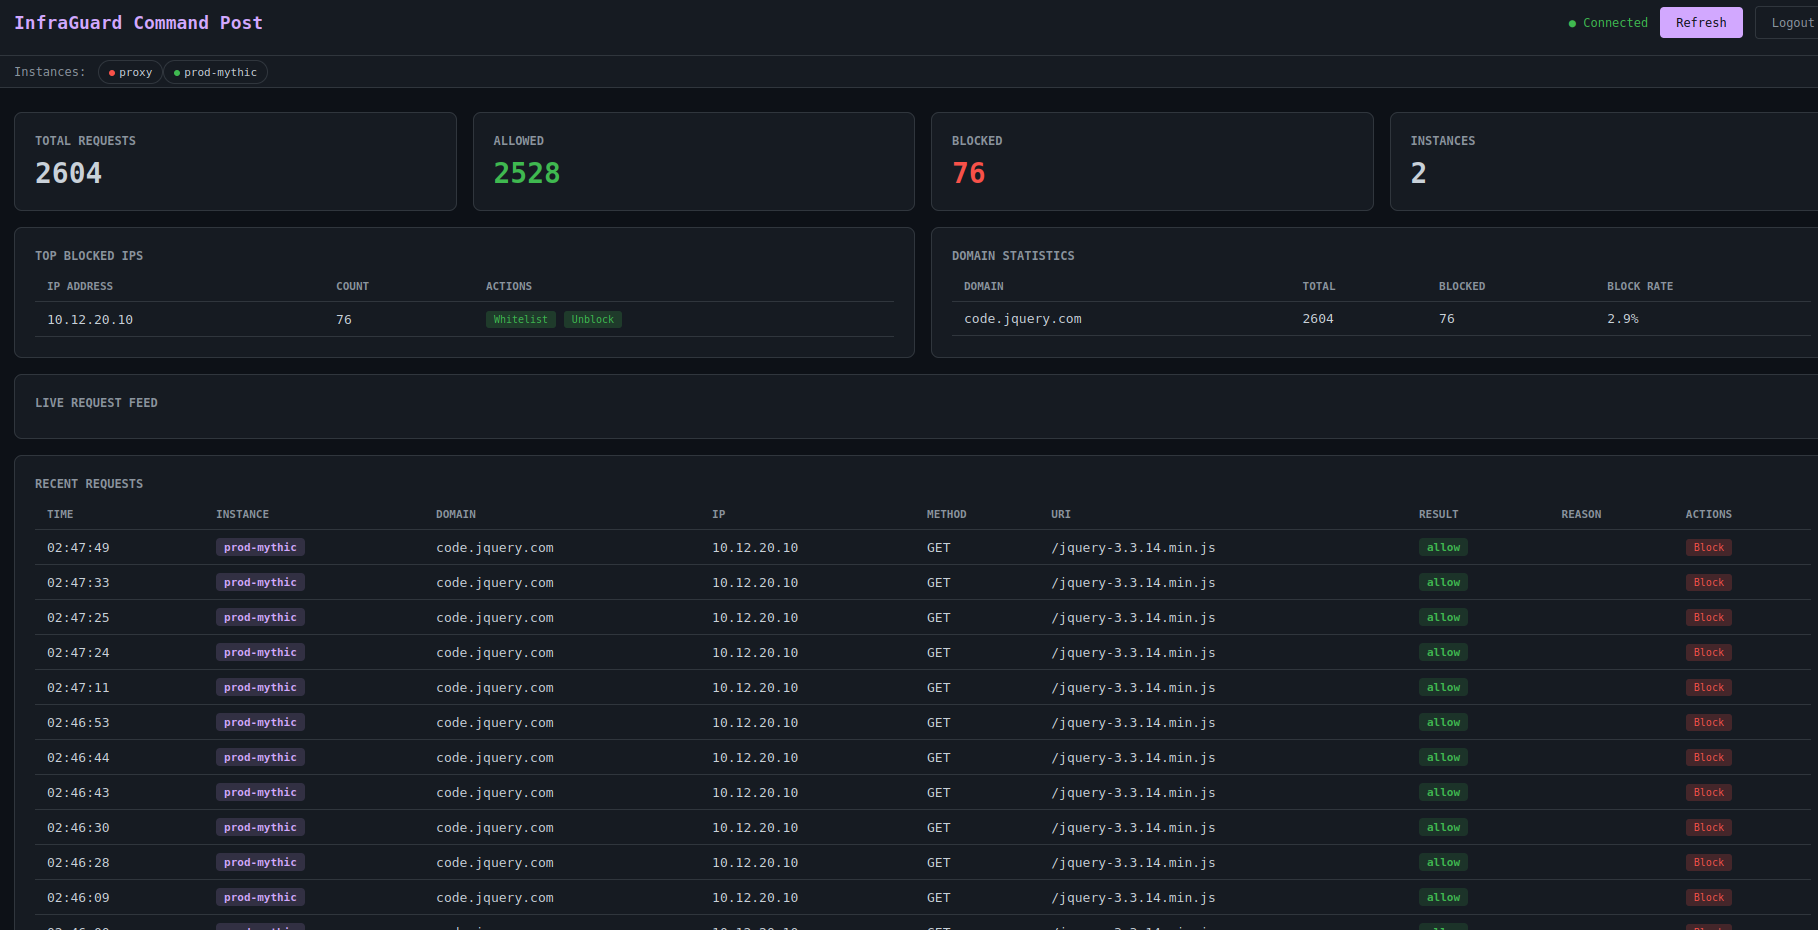This screenshot has height=930, width=1818.
Task: Click the allow badge in the 02:47:33 row
Action: tap(1443, 583)
